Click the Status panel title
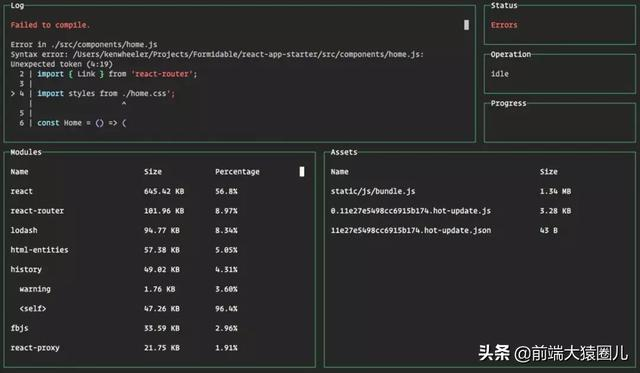 tap(504, 5)
